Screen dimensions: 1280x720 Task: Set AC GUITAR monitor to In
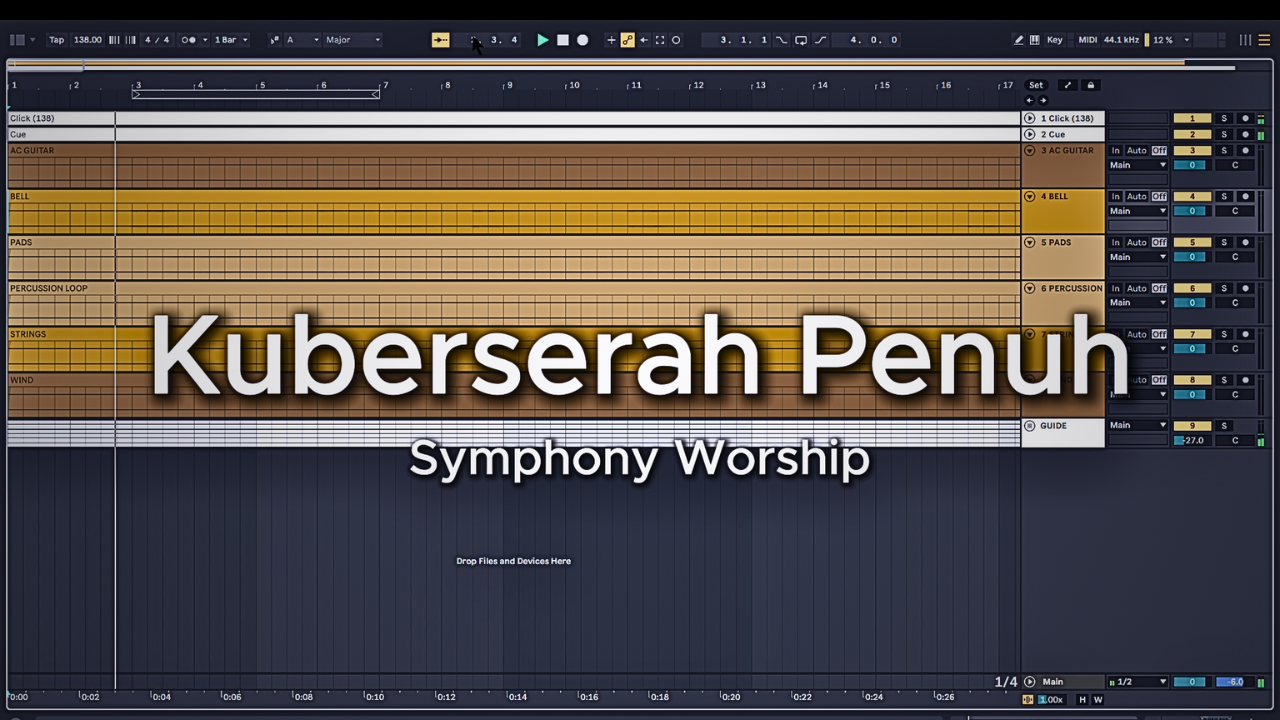click(x=1116, y=151)
